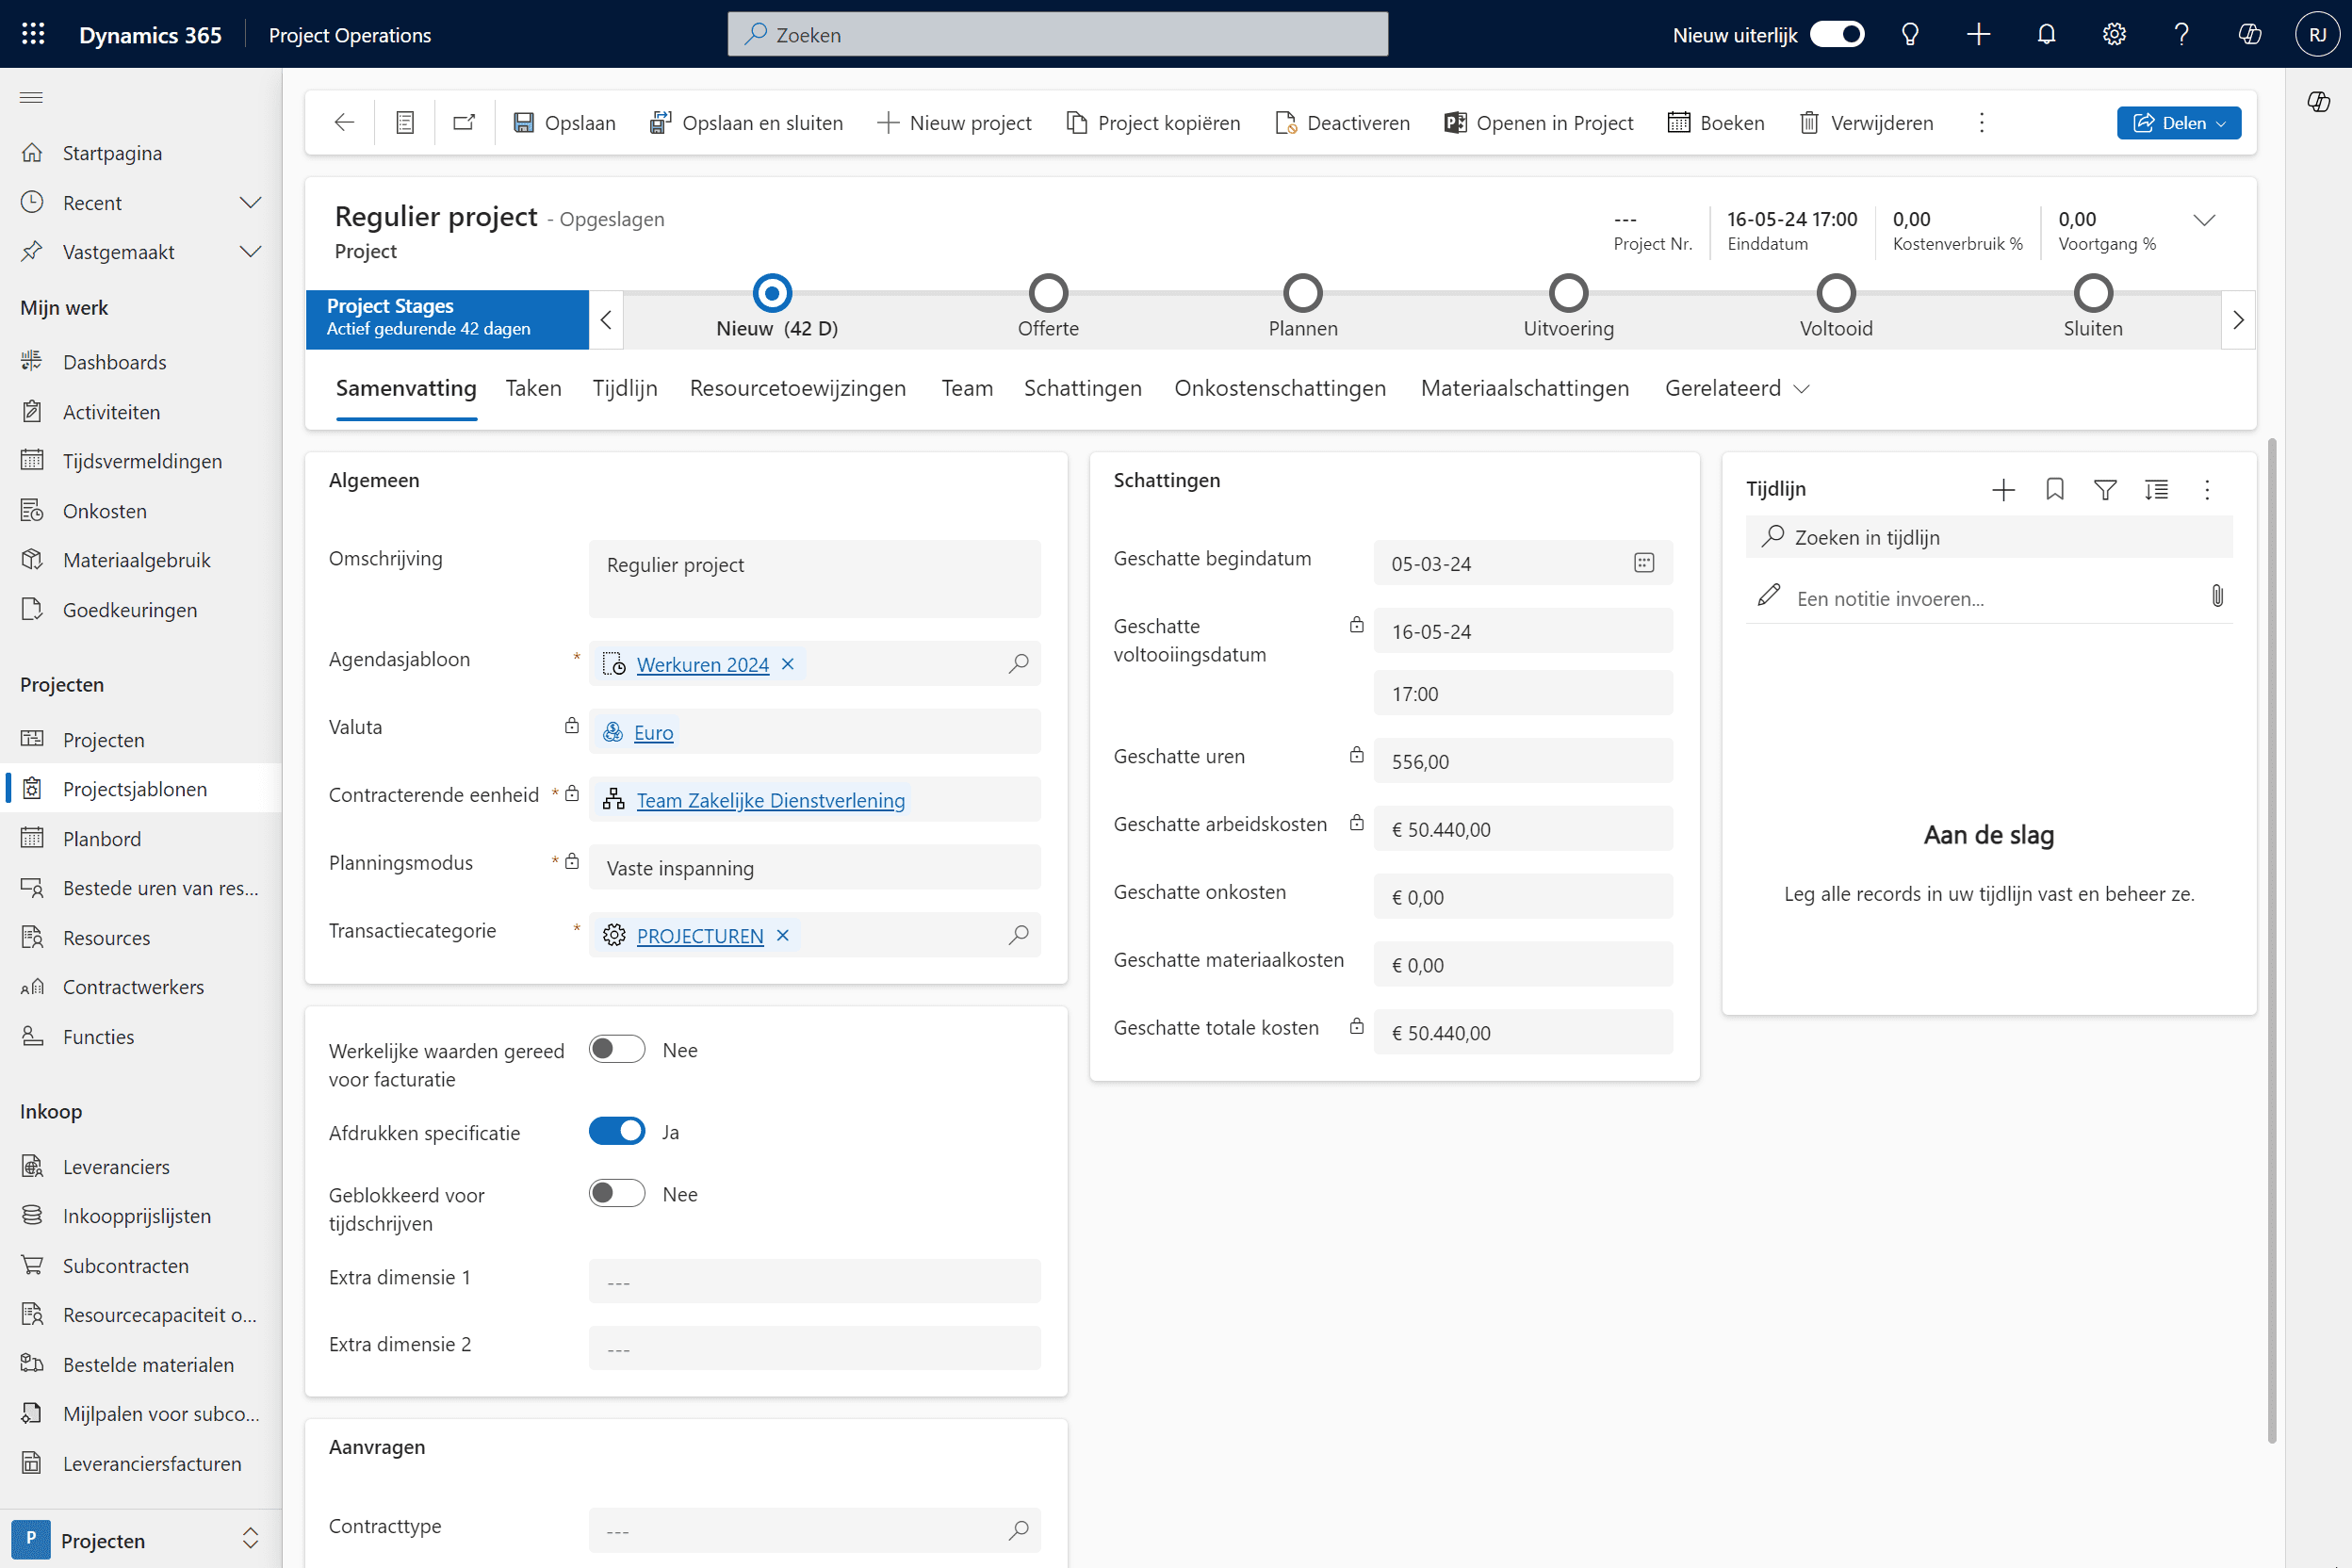Open timeline more options menu
2352x1568 pixels.
coord(2207,489)
